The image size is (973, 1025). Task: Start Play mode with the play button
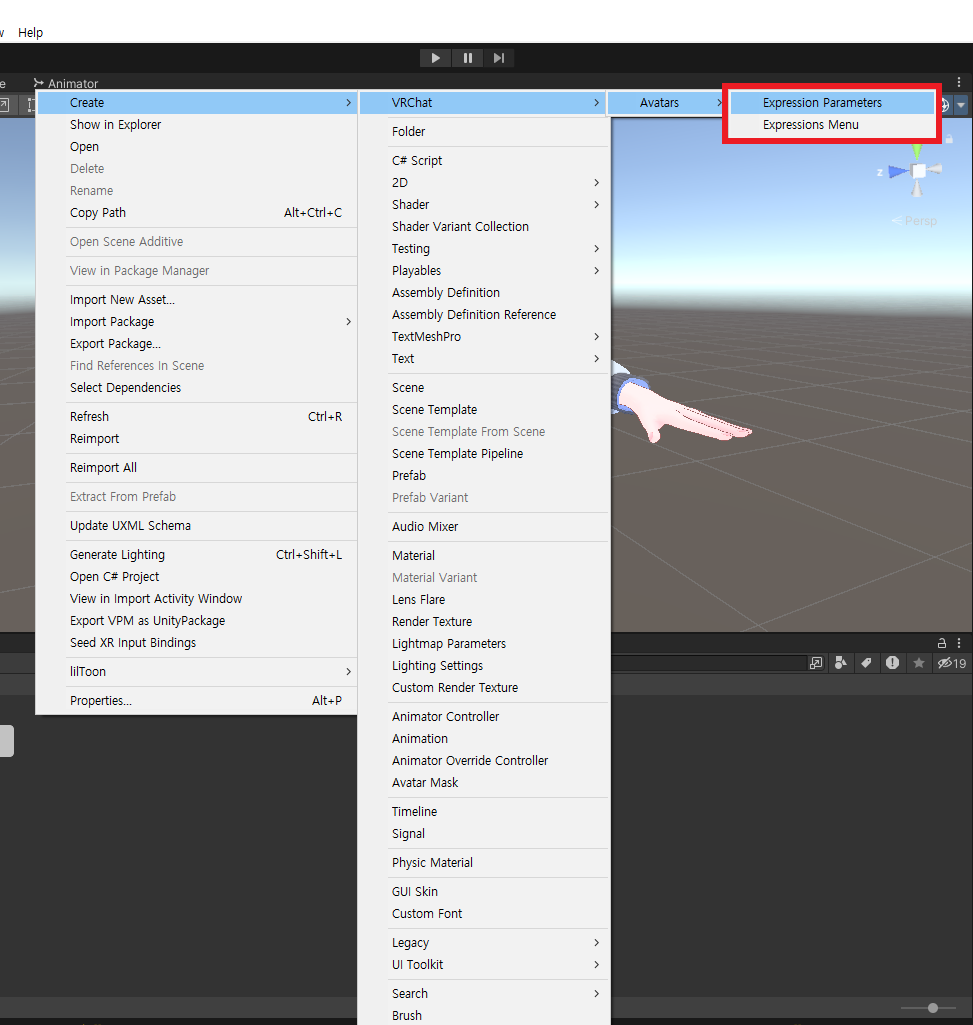click(435, 58)
